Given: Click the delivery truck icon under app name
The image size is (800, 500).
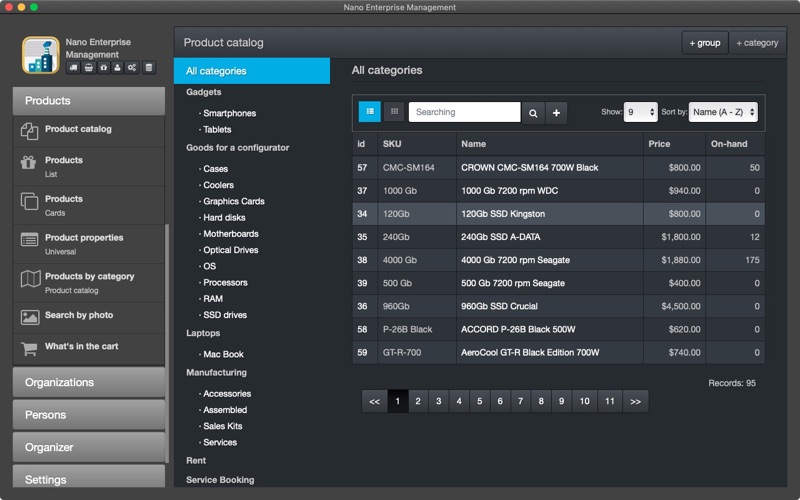Looking at the screenshot, I should coord(73,68).
